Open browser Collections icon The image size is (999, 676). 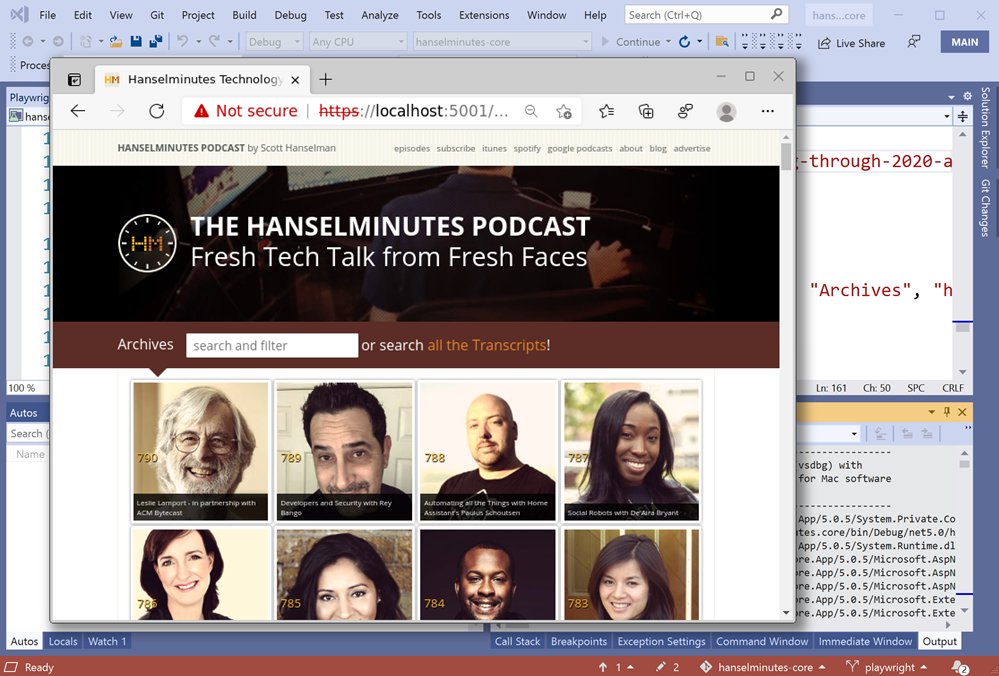point(646,111)
